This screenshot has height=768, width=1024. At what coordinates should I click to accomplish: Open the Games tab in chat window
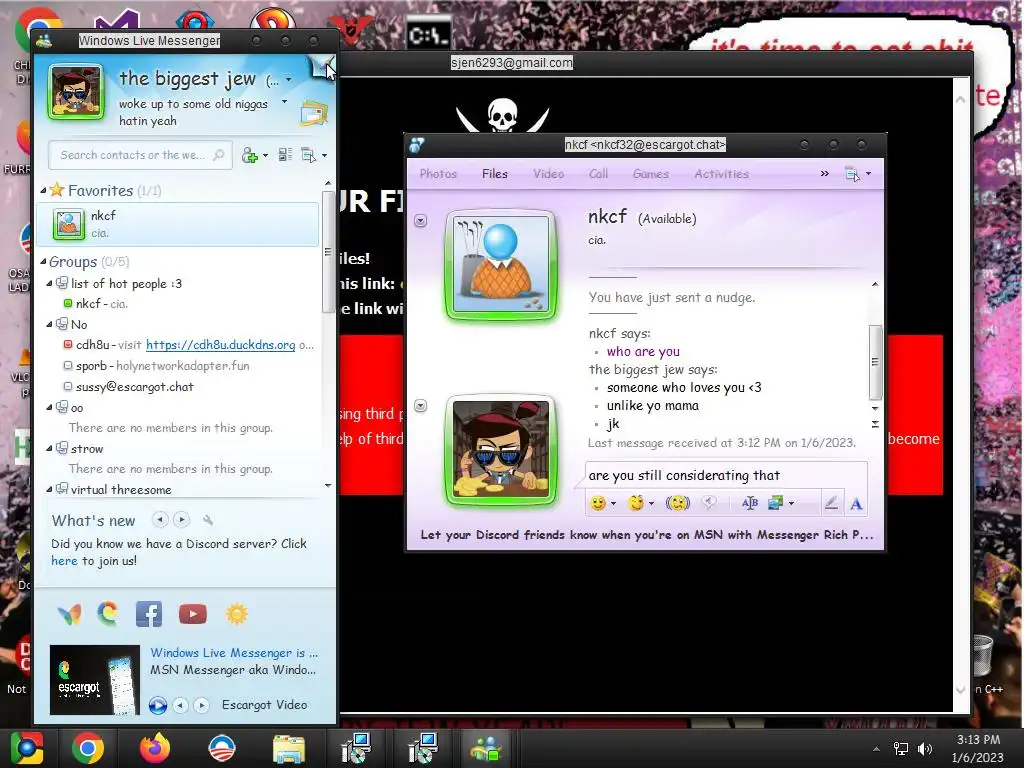(x=650, y=174)
